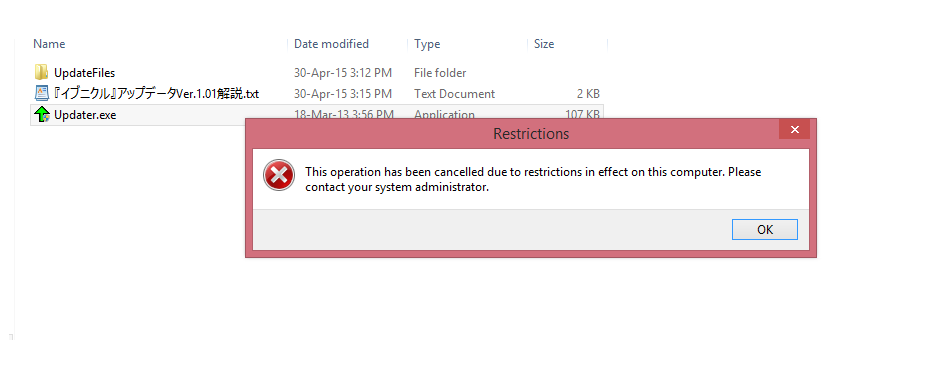The image size is (944, 370).
Task: Click the 2 KB size cell
Action: (x=588, y=94)
